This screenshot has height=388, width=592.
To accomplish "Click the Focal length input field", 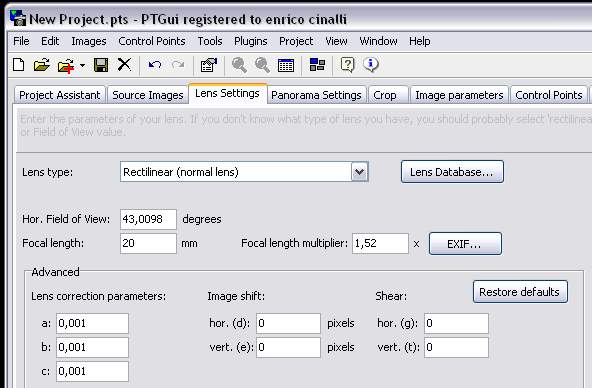I will tap(148, 243).
